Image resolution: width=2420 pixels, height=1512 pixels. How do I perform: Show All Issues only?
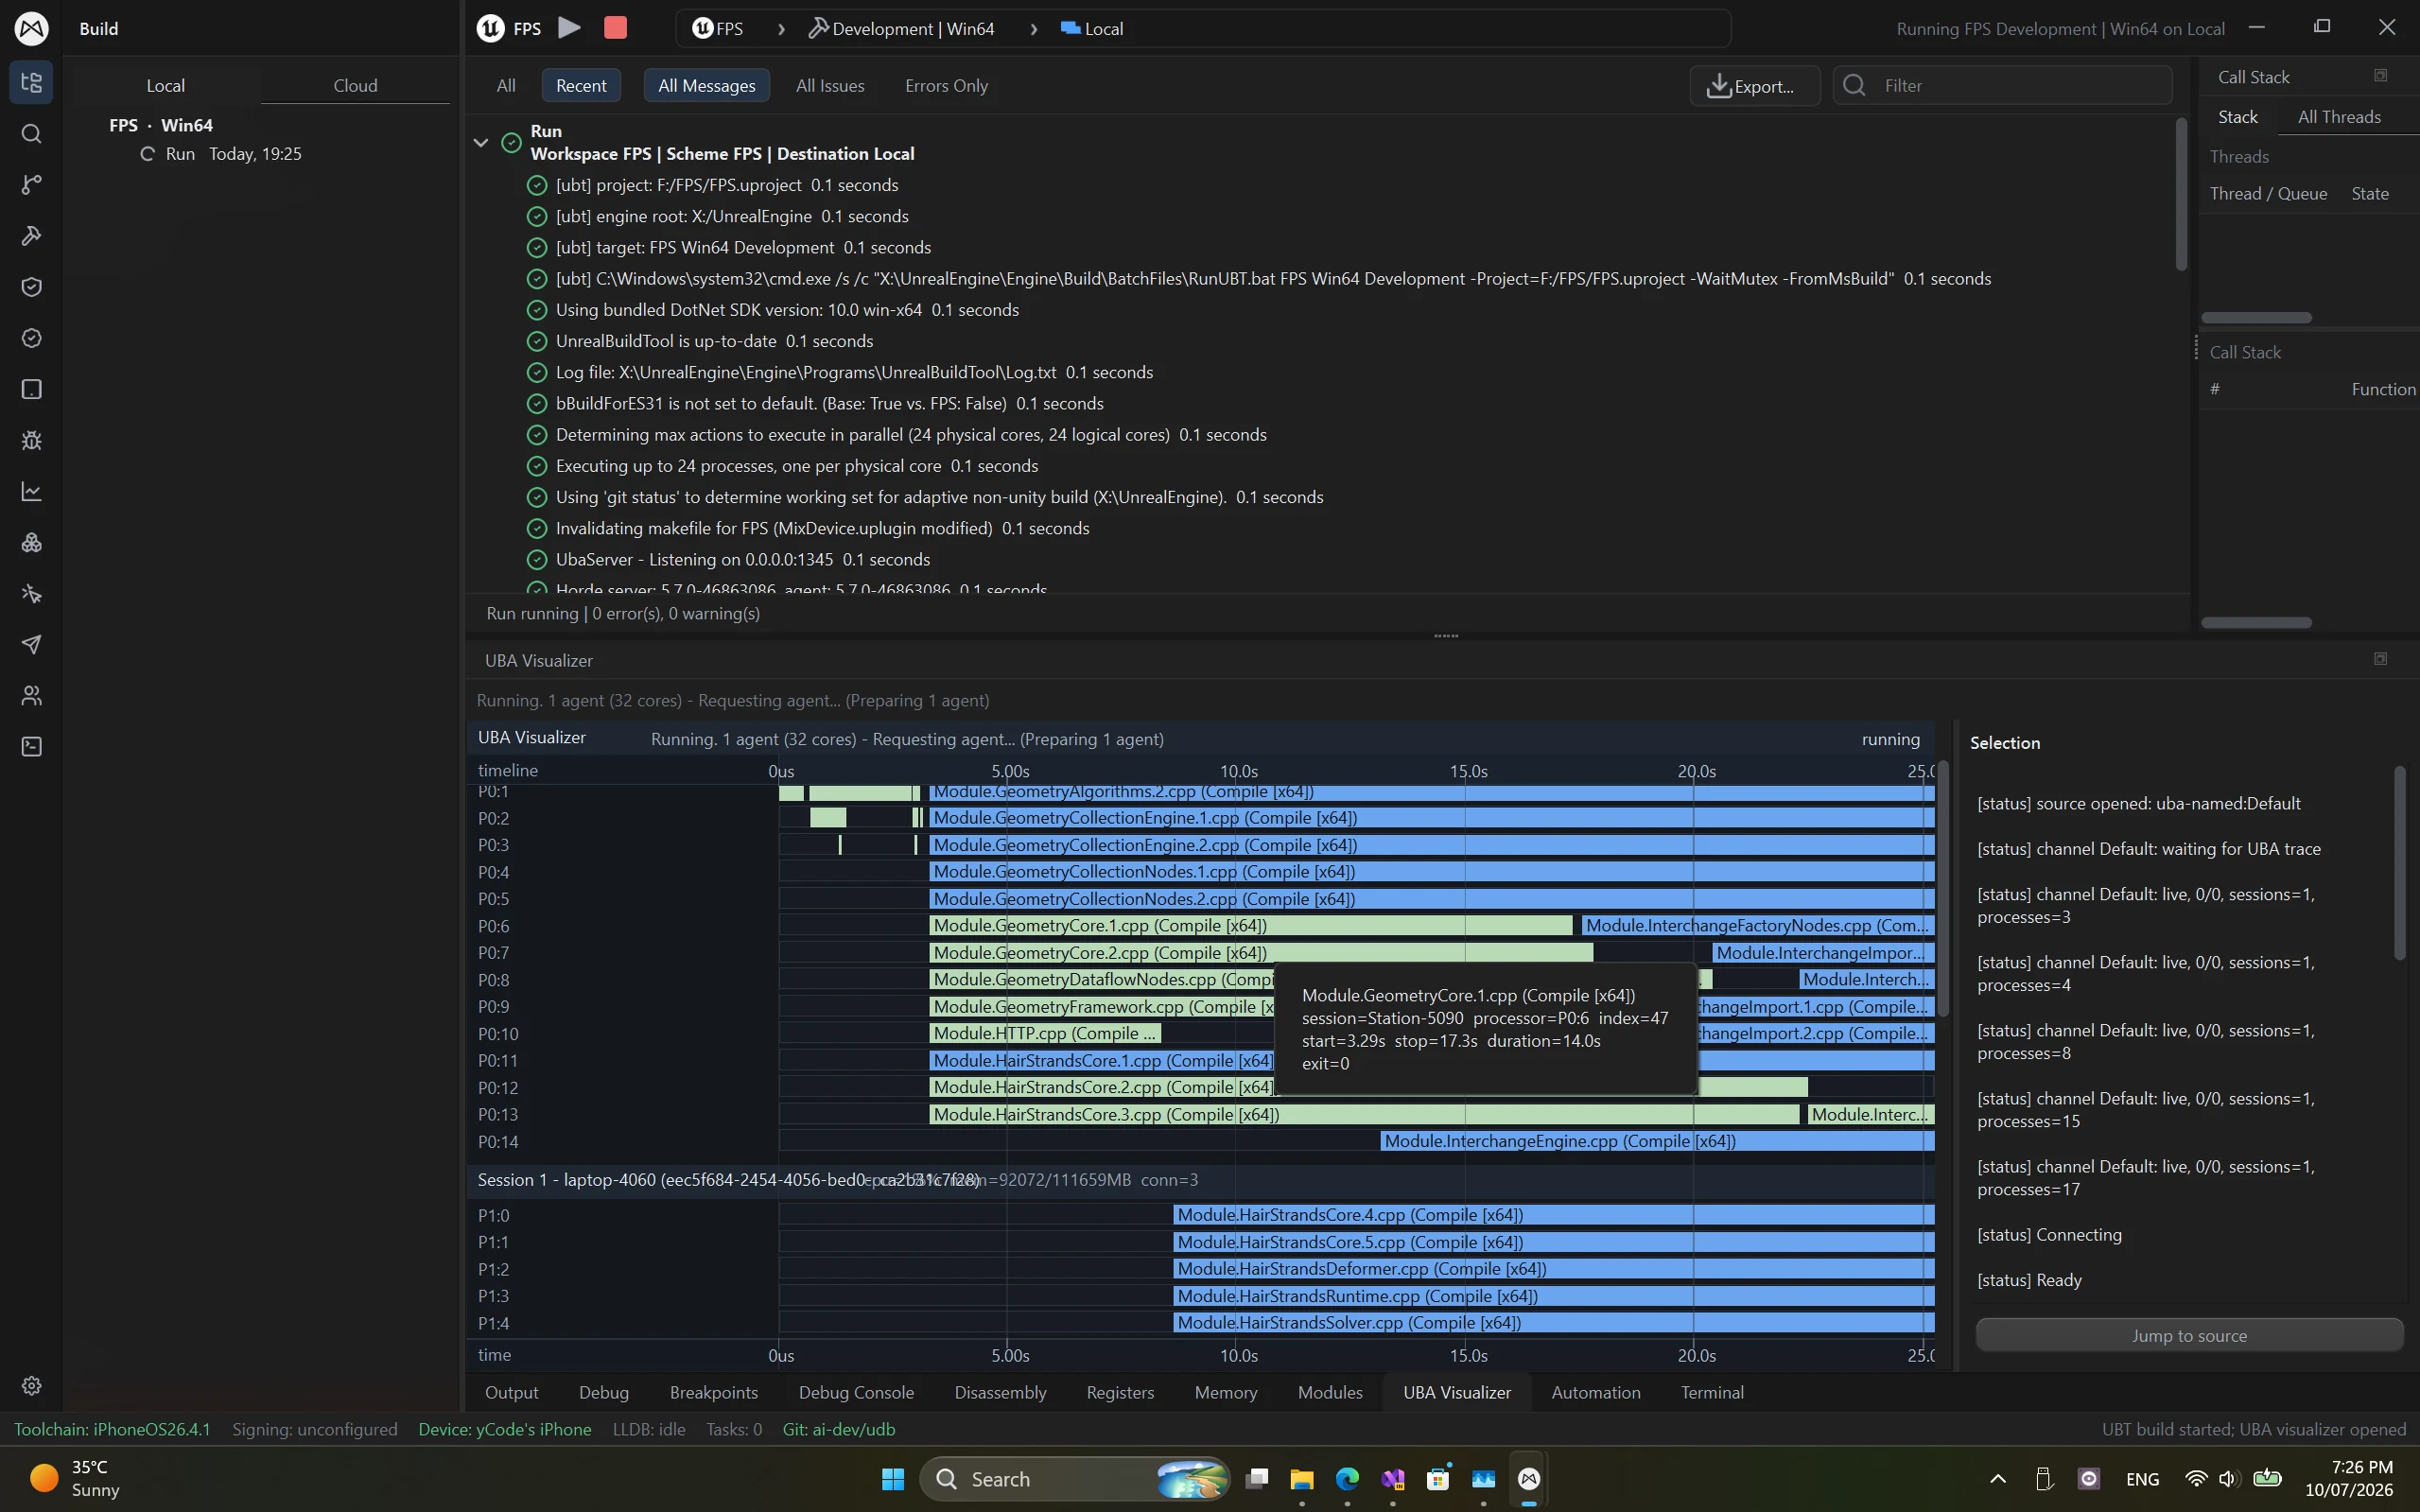point(830,85)
